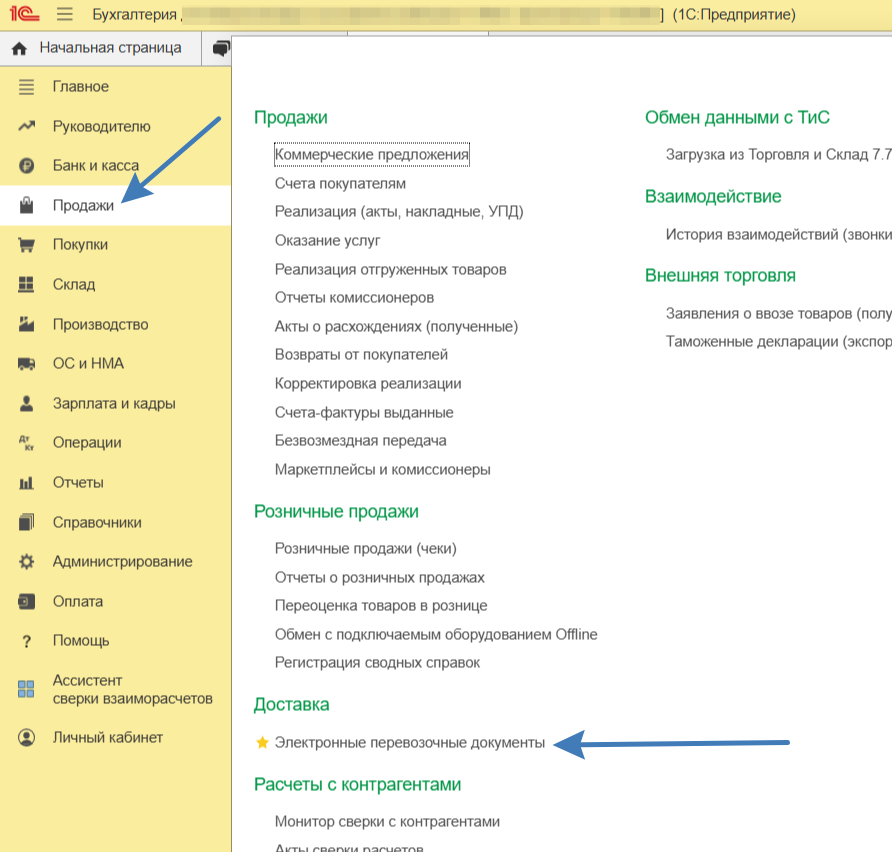Image resolution: width=892 pixels, height=852 pixels.
Task: Open the discussions chat bubble icon
Action: (x=221, y=48)
